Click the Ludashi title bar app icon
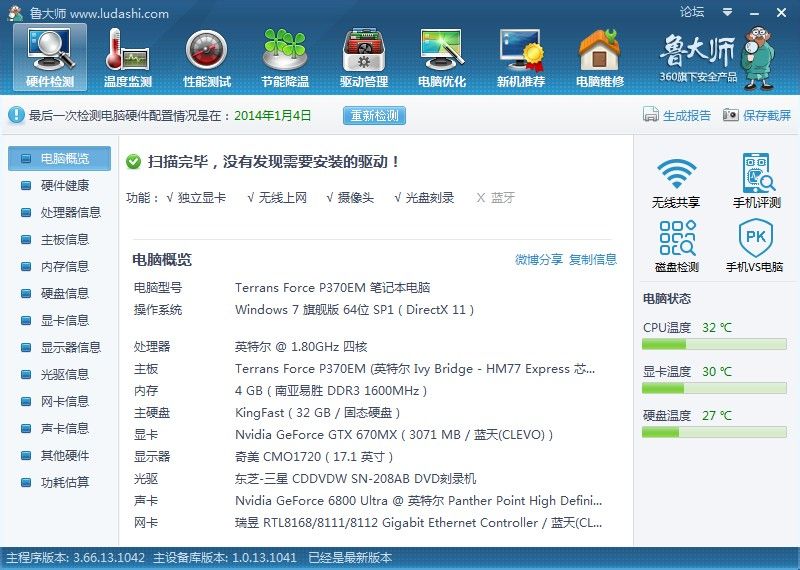This screenshot has height=570, width=800. pyautogui.click(x=15, y=13)
